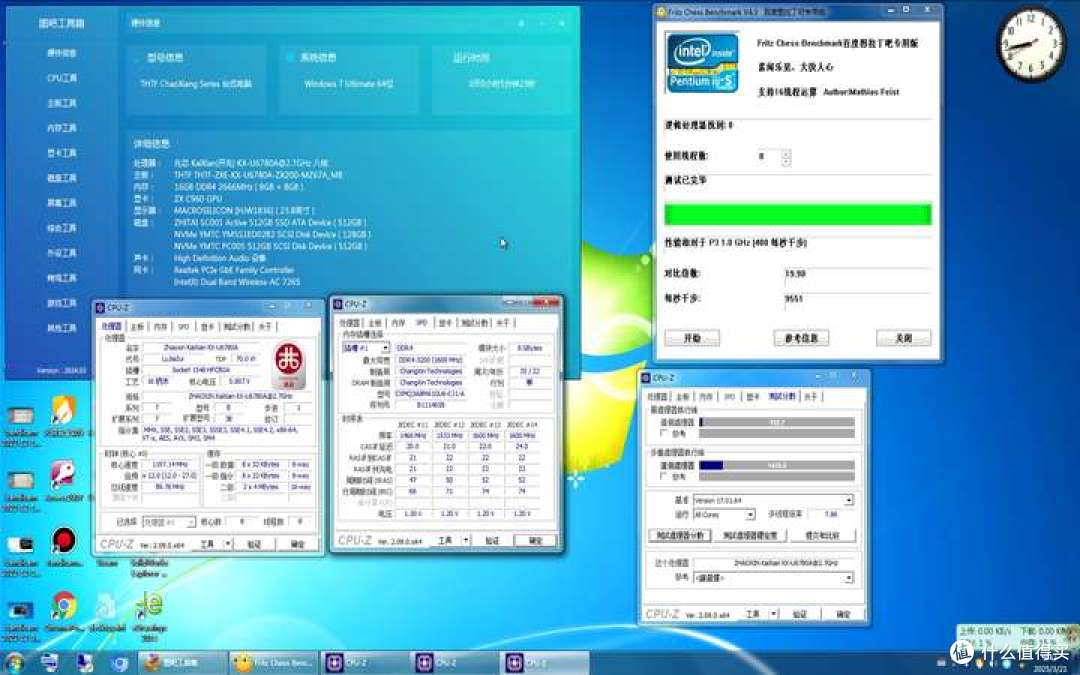Expand 工具 arrow in CPU-Z benchmark window
The width and height of the screenshot is (1080, 675).
(773, 614)
